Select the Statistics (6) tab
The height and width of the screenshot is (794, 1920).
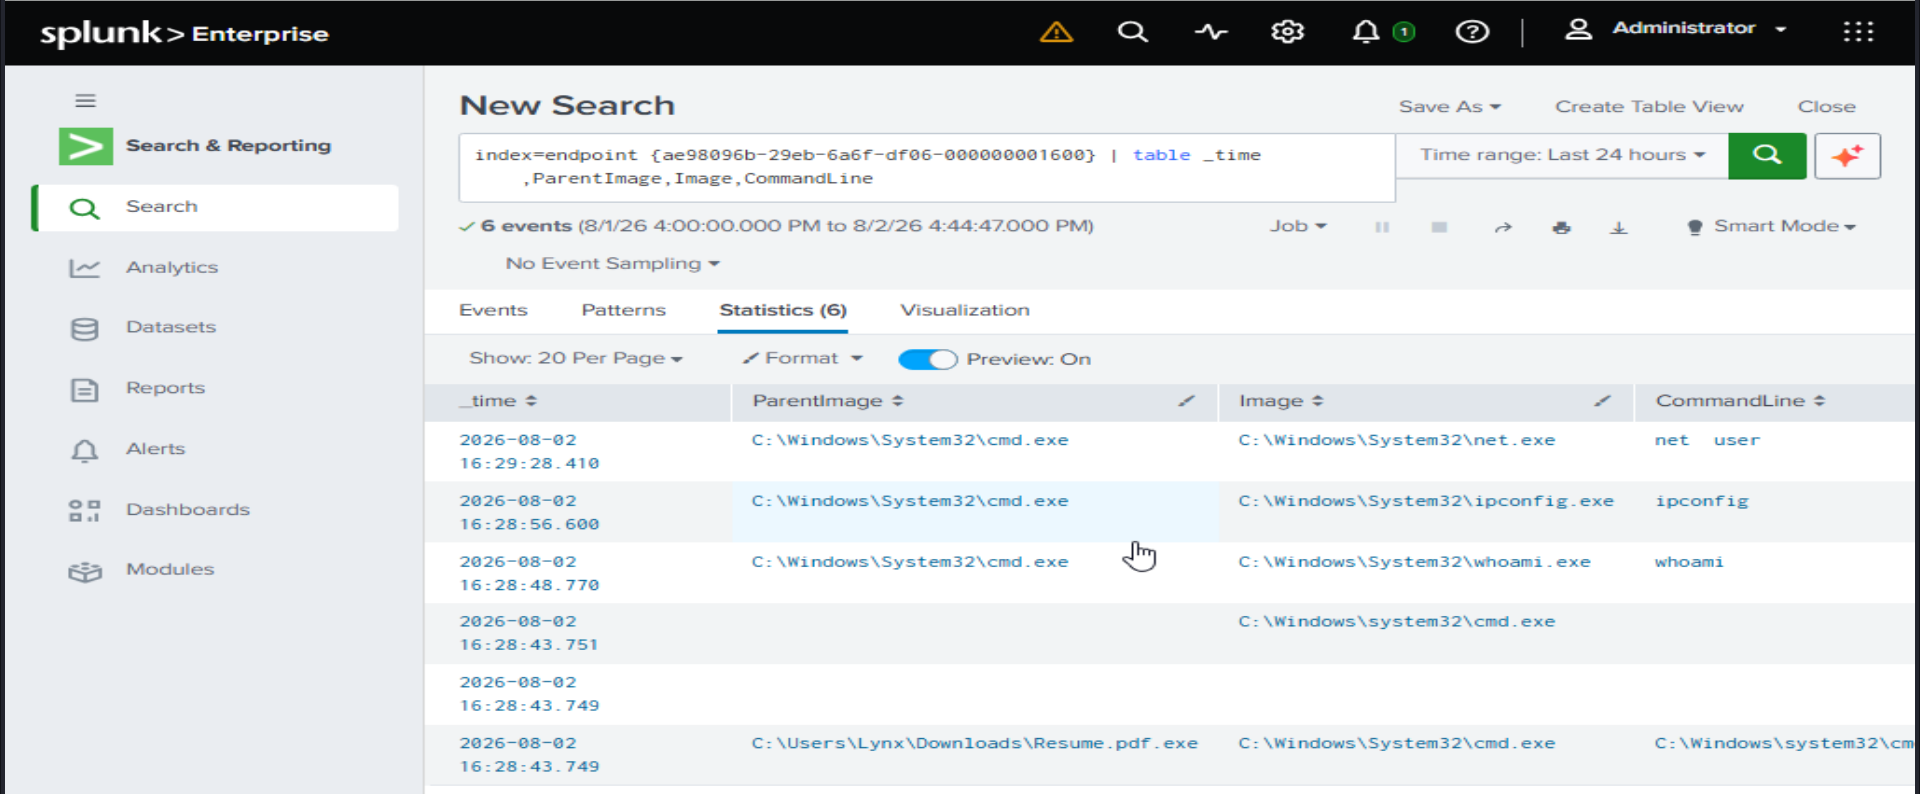(783, 310)
